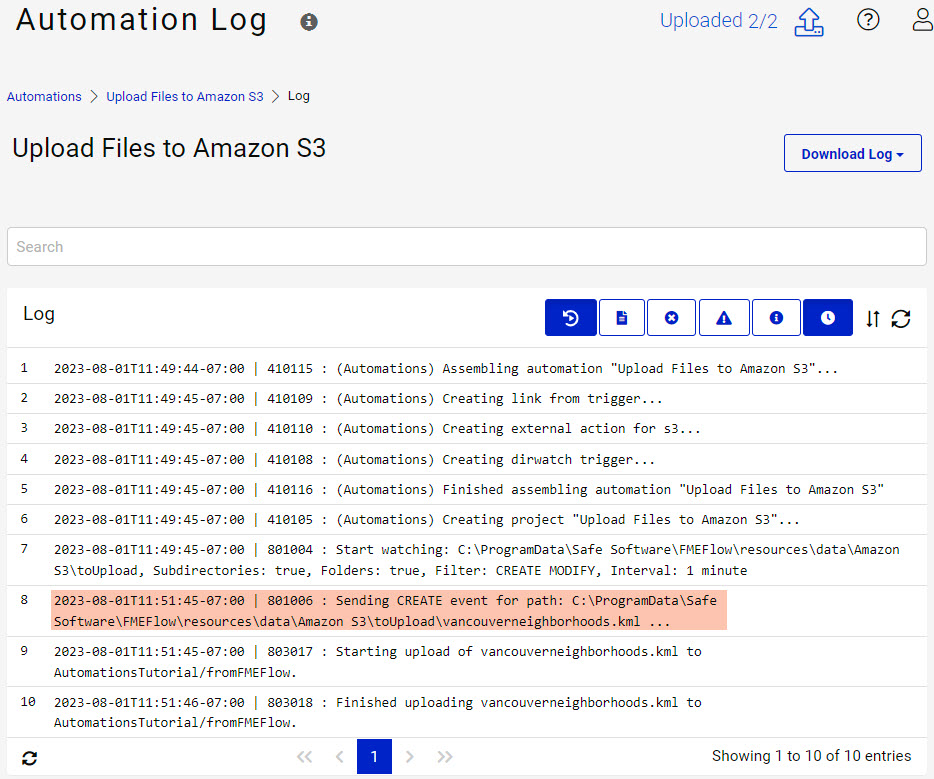The image size is (934, 779).
Task: Click Showing 1 to 10 of 10 entries text
Action: point(811,756)
